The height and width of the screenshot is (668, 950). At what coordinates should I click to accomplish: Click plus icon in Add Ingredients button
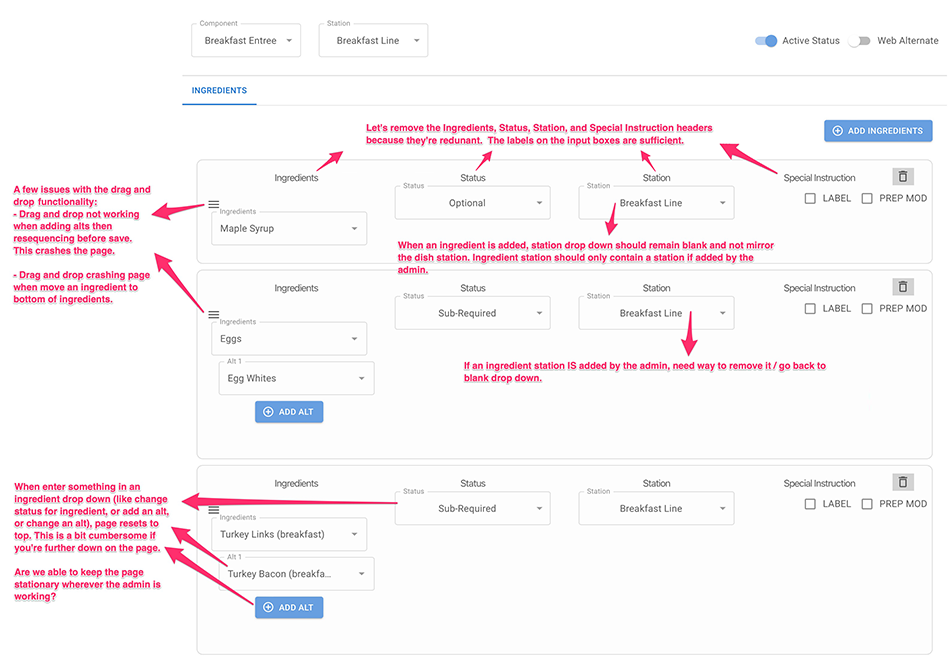[837, 131]
